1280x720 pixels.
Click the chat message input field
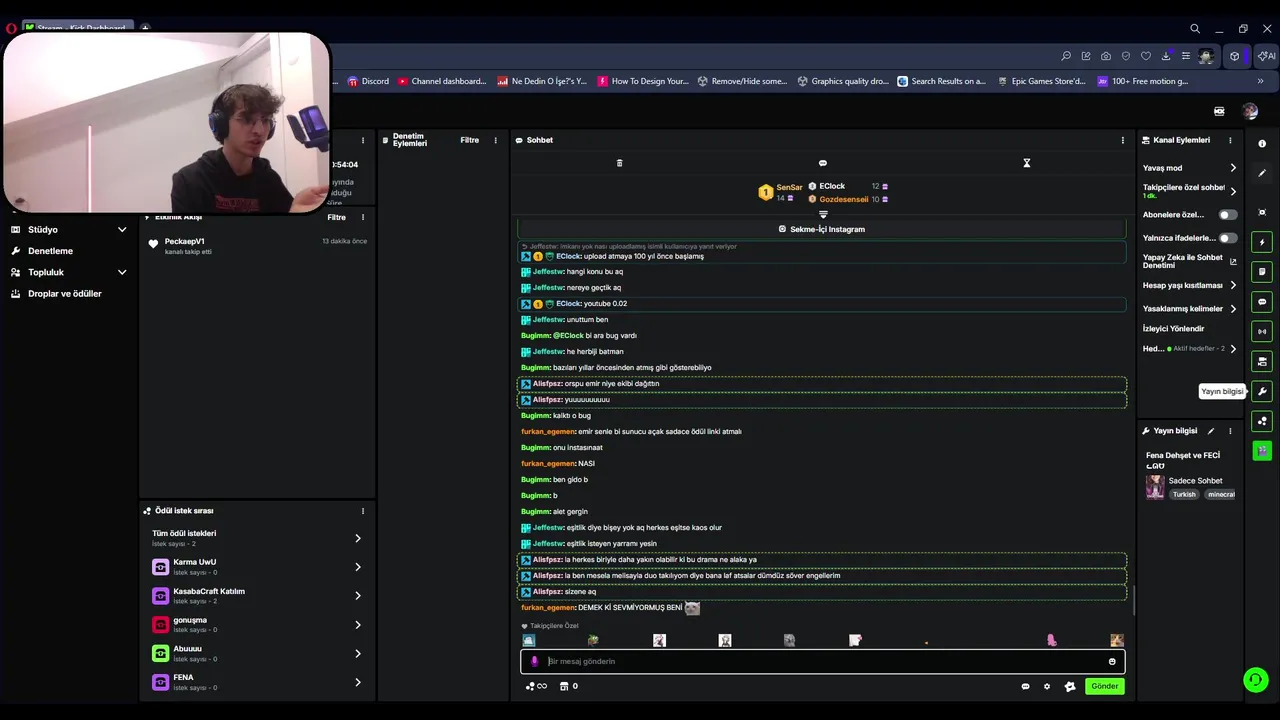tap(822, 661)
